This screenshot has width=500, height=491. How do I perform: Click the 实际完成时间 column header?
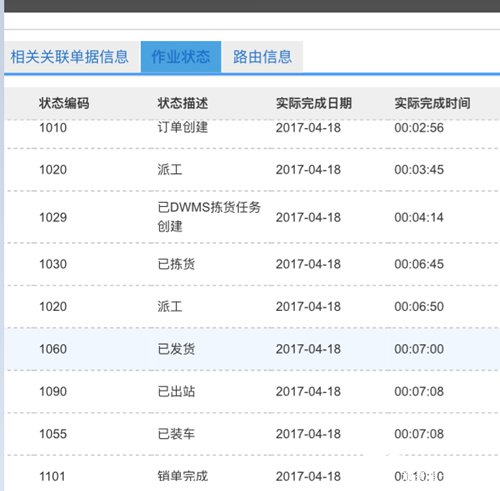pyautogui.click(x=432, y=103)
